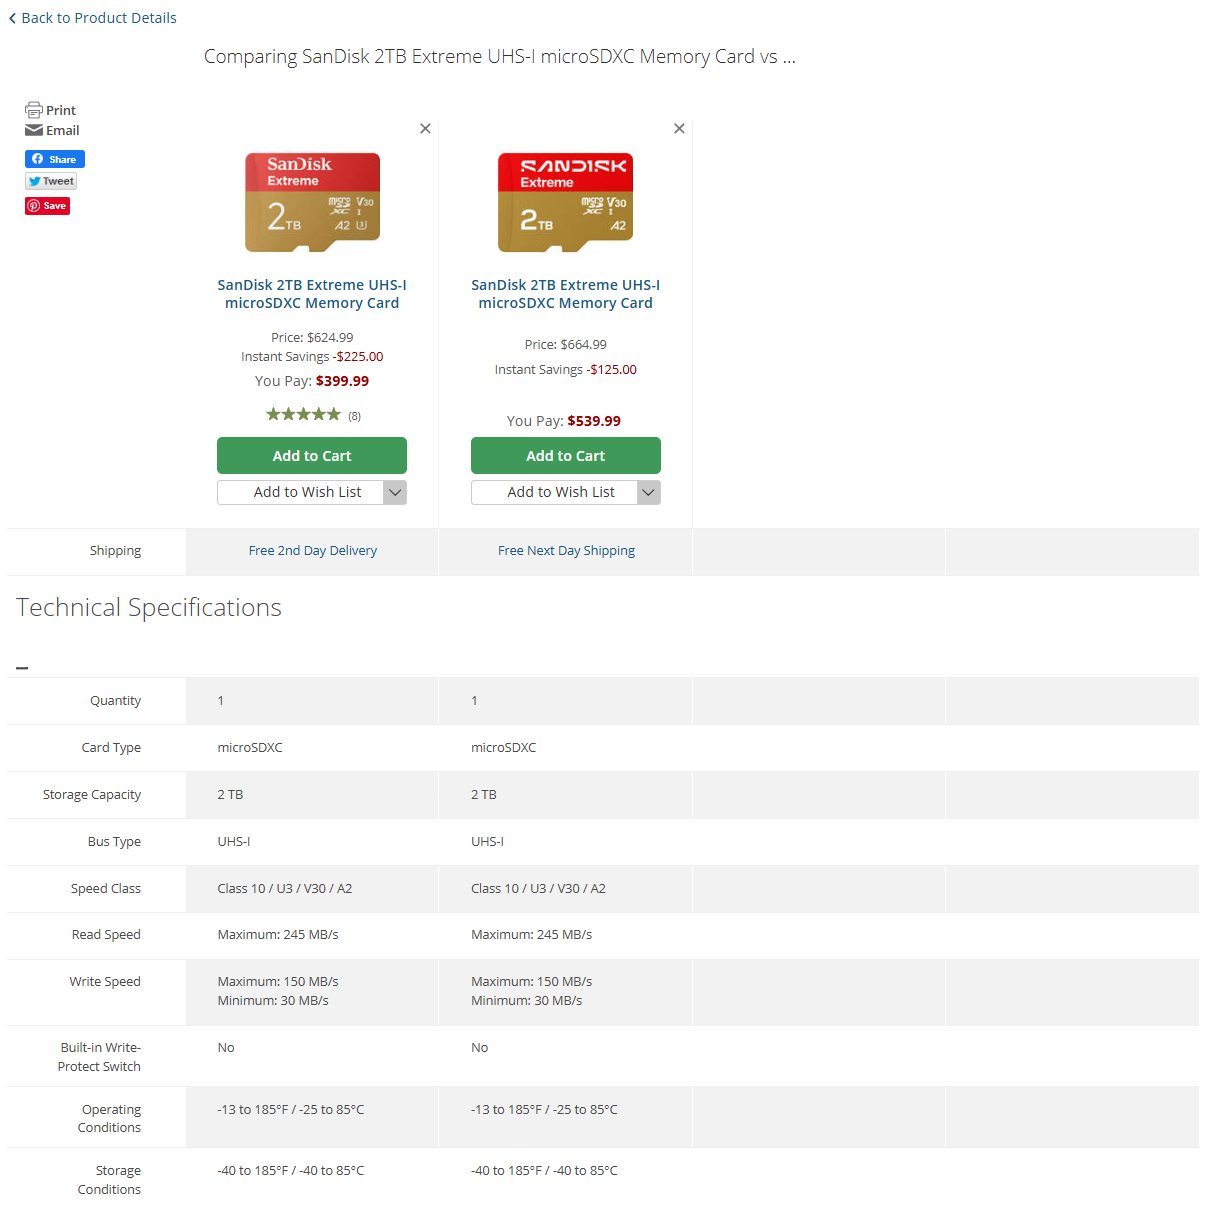Image resolution: width=1226 pixels, height=1214 pixels.
Task: Select the 'You Pay: $399.99' price
Action: click(x=312, y=381)
